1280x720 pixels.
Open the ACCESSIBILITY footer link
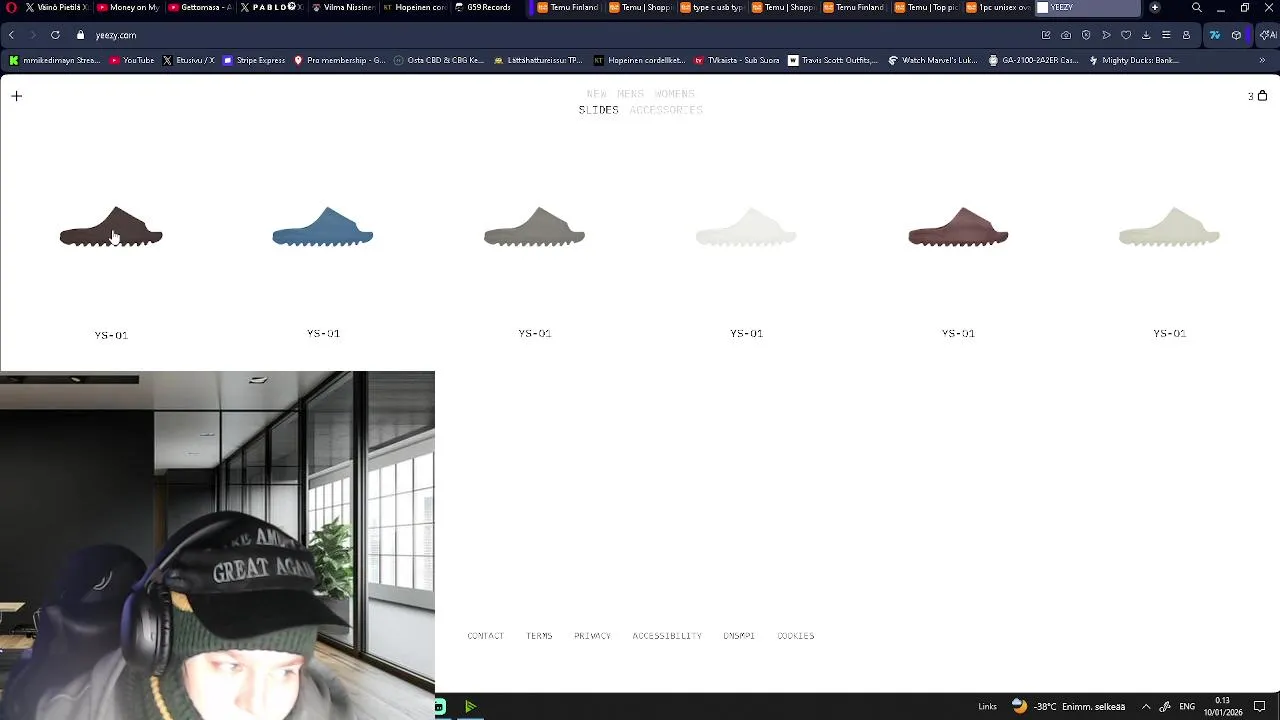coord(667,636)
